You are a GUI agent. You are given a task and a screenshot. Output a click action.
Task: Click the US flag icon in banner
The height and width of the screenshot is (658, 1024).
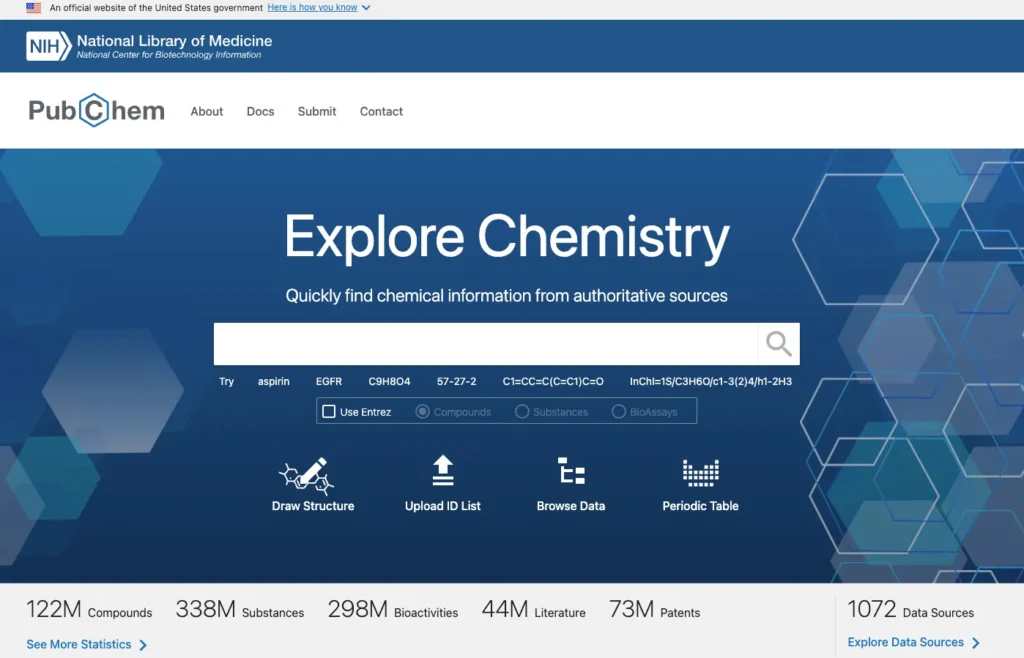coord(34,8)
